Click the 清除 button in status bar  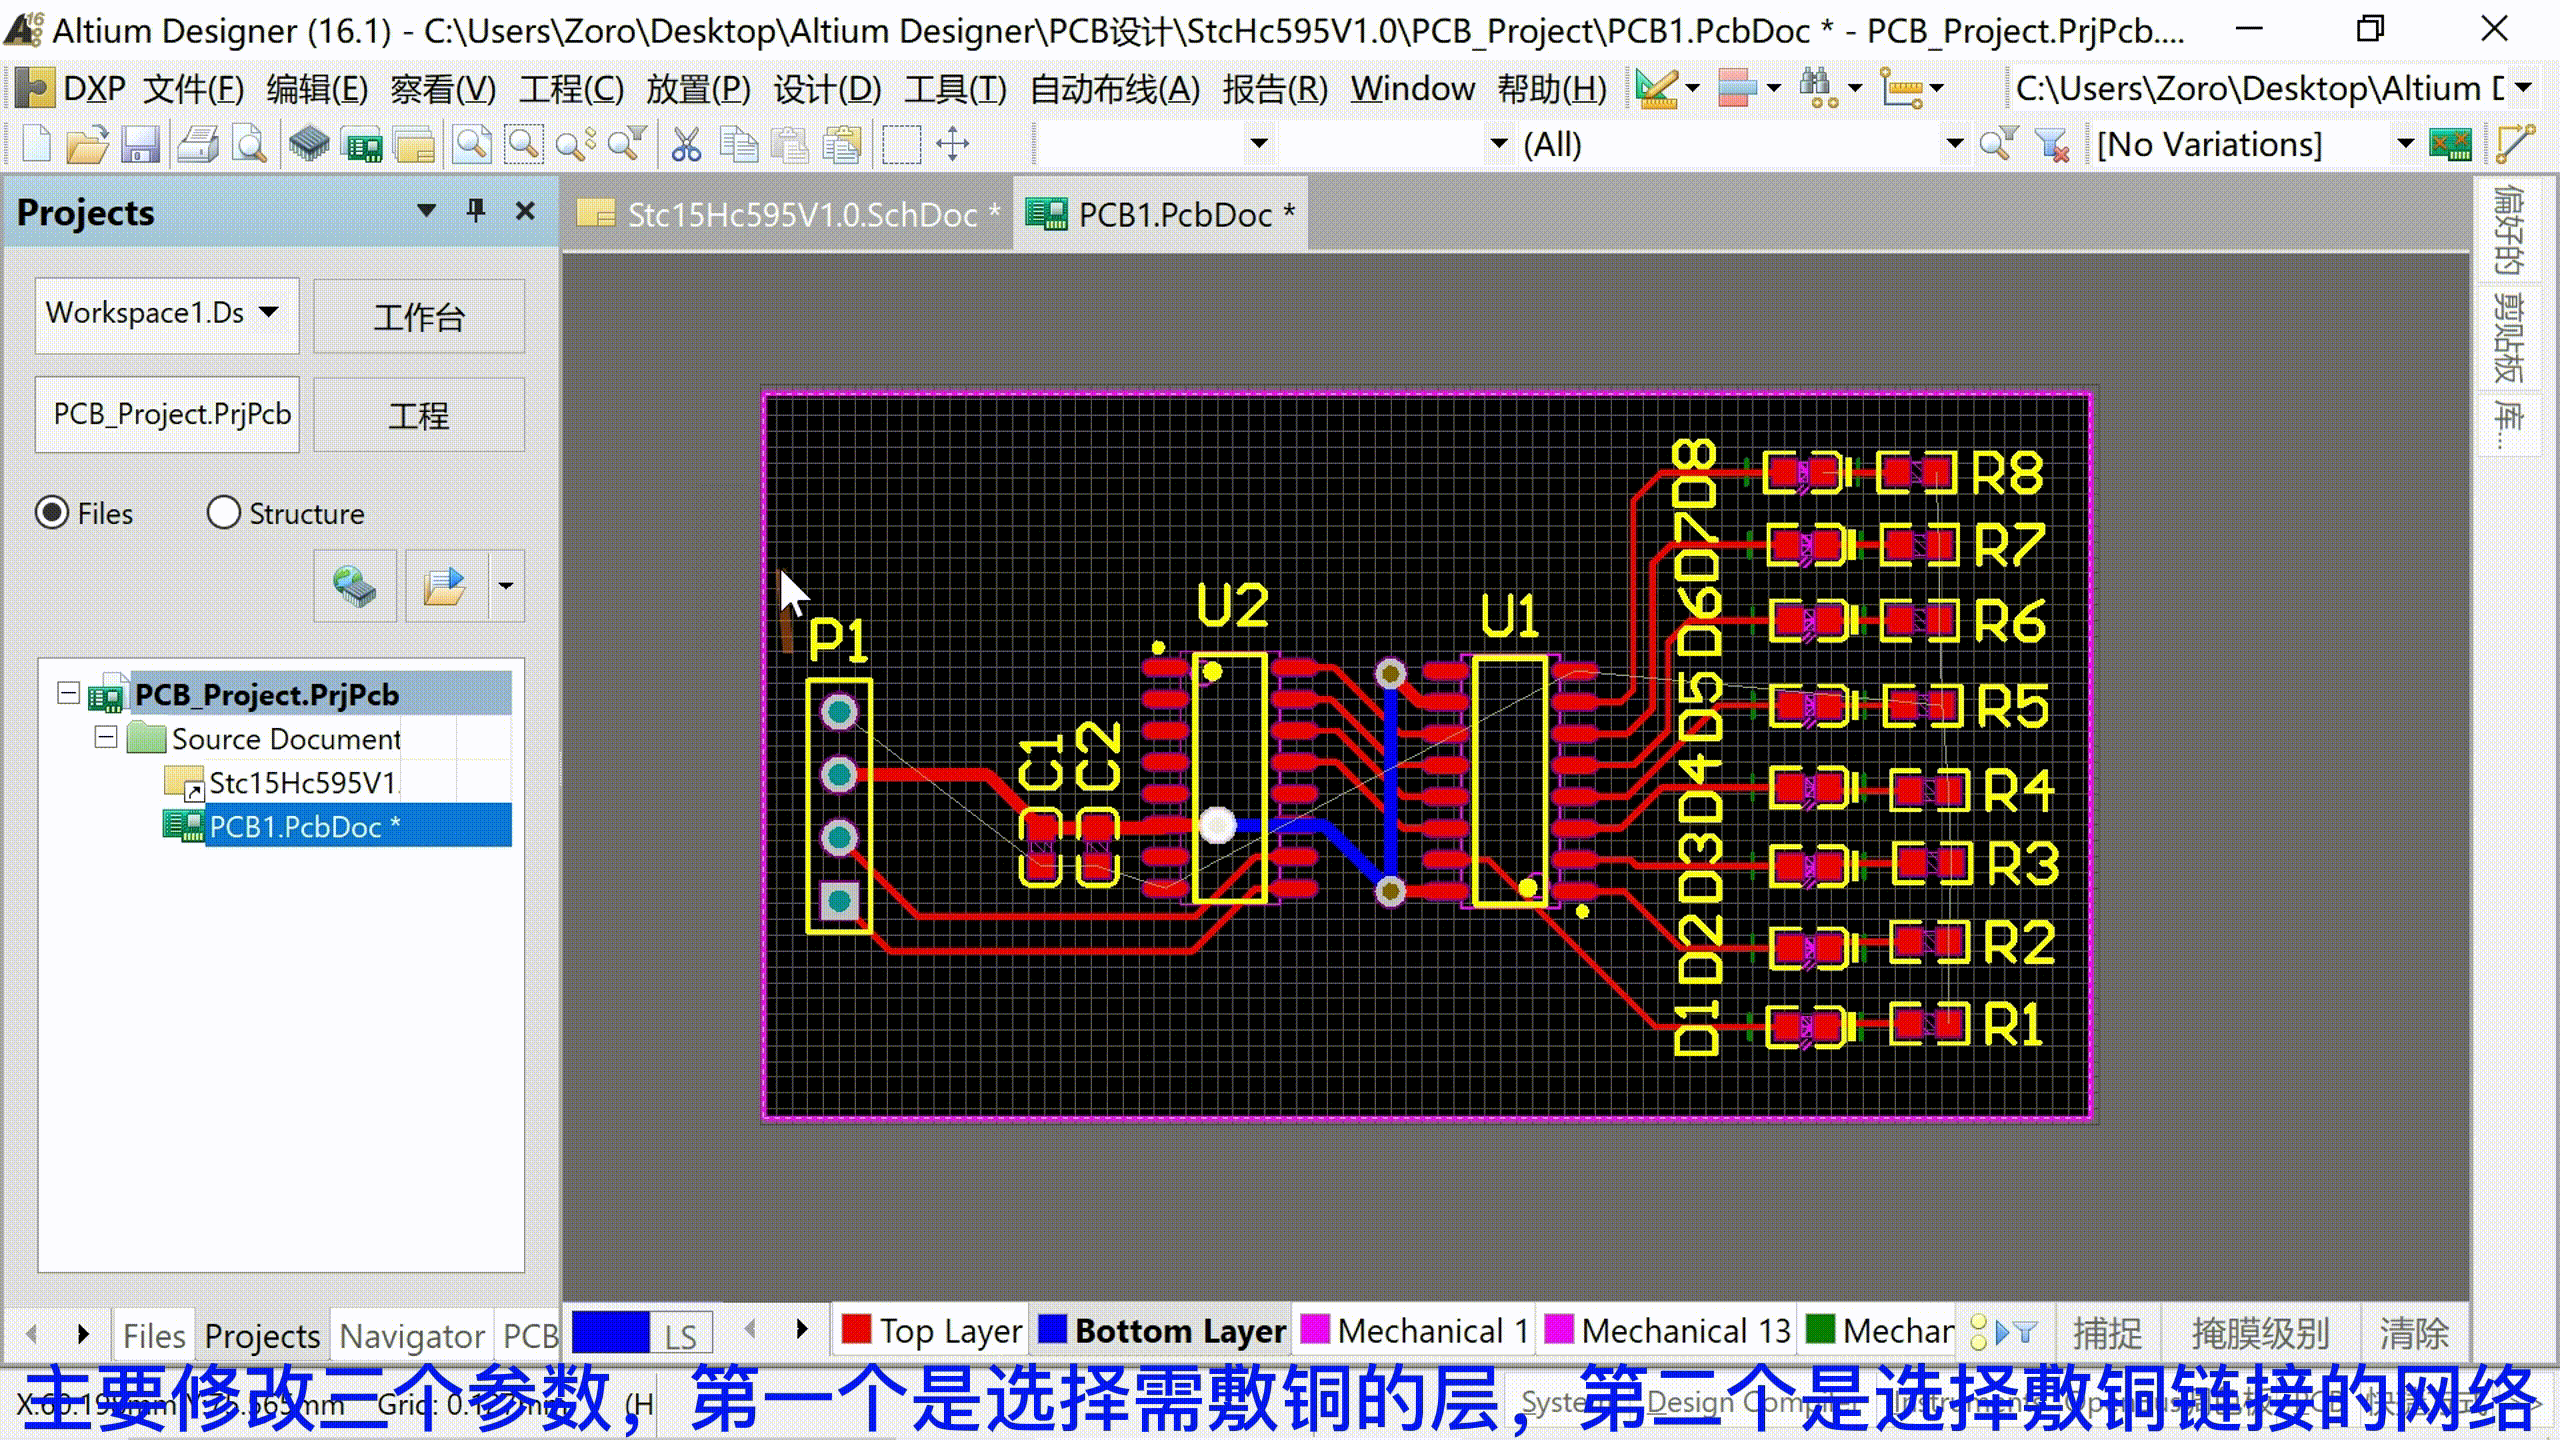pyautogui.click(x=2413, y=1333)
